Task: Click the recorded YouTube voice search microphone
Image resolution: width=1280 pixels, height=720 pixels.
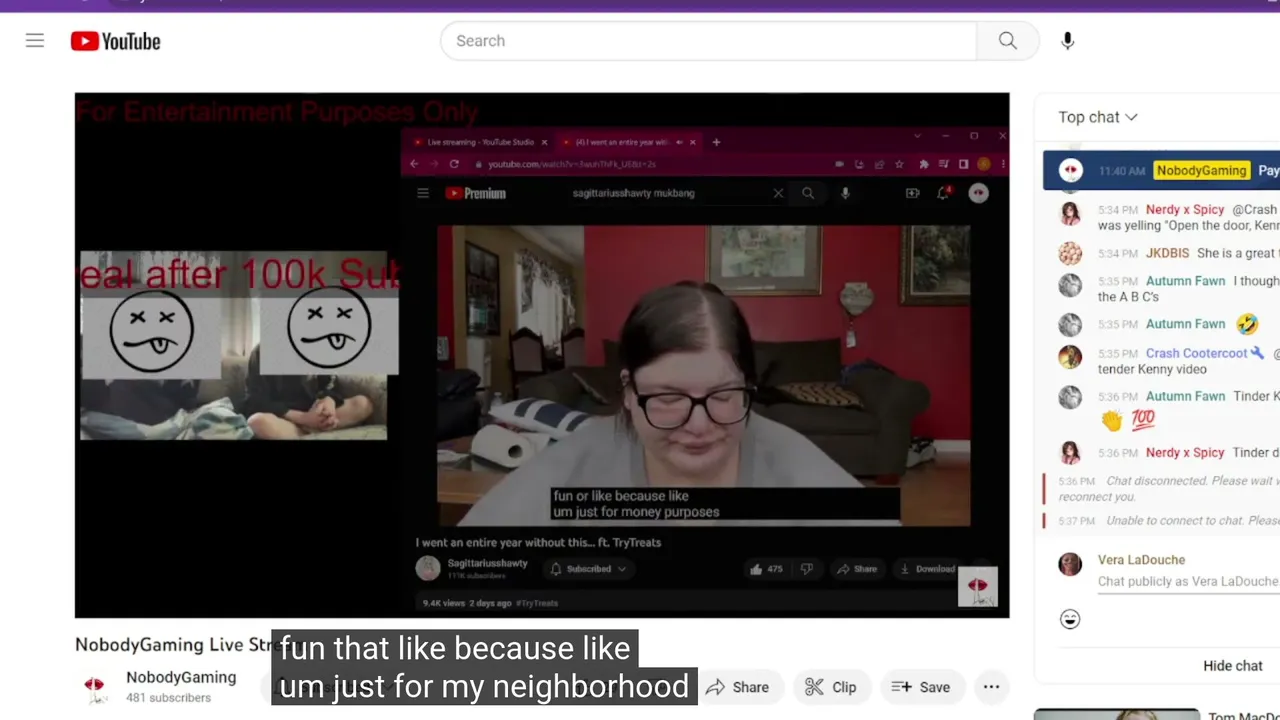Action: click(x=845, y=194)
